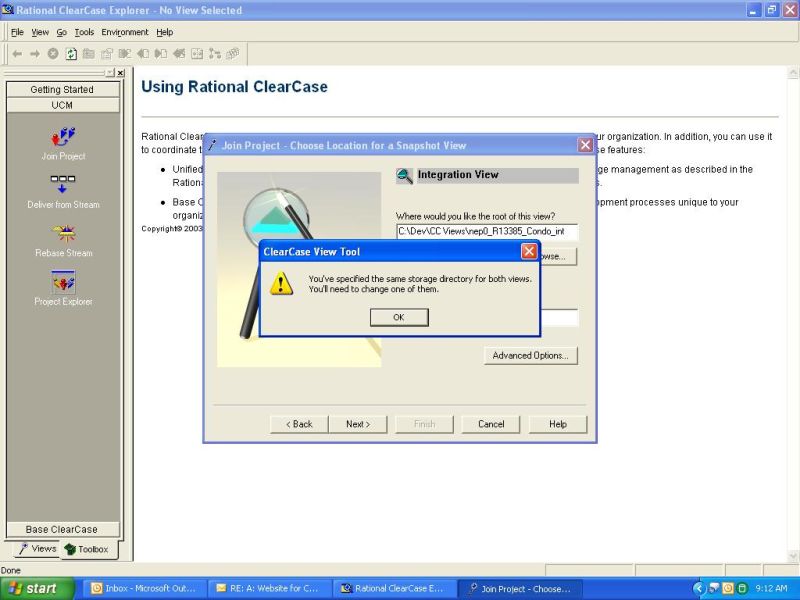This screenshot has width=800, height=600.
Task: Select the UCM group header
Action: coord(62,105)
